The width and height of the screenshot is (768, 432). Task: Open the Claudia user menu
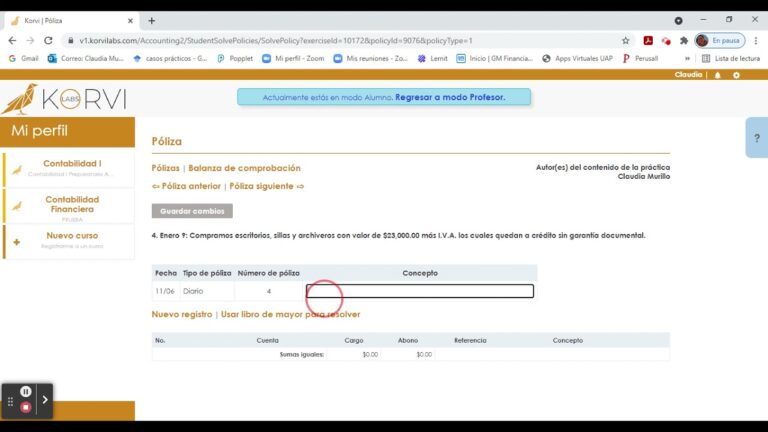click(x=688, y=75)
